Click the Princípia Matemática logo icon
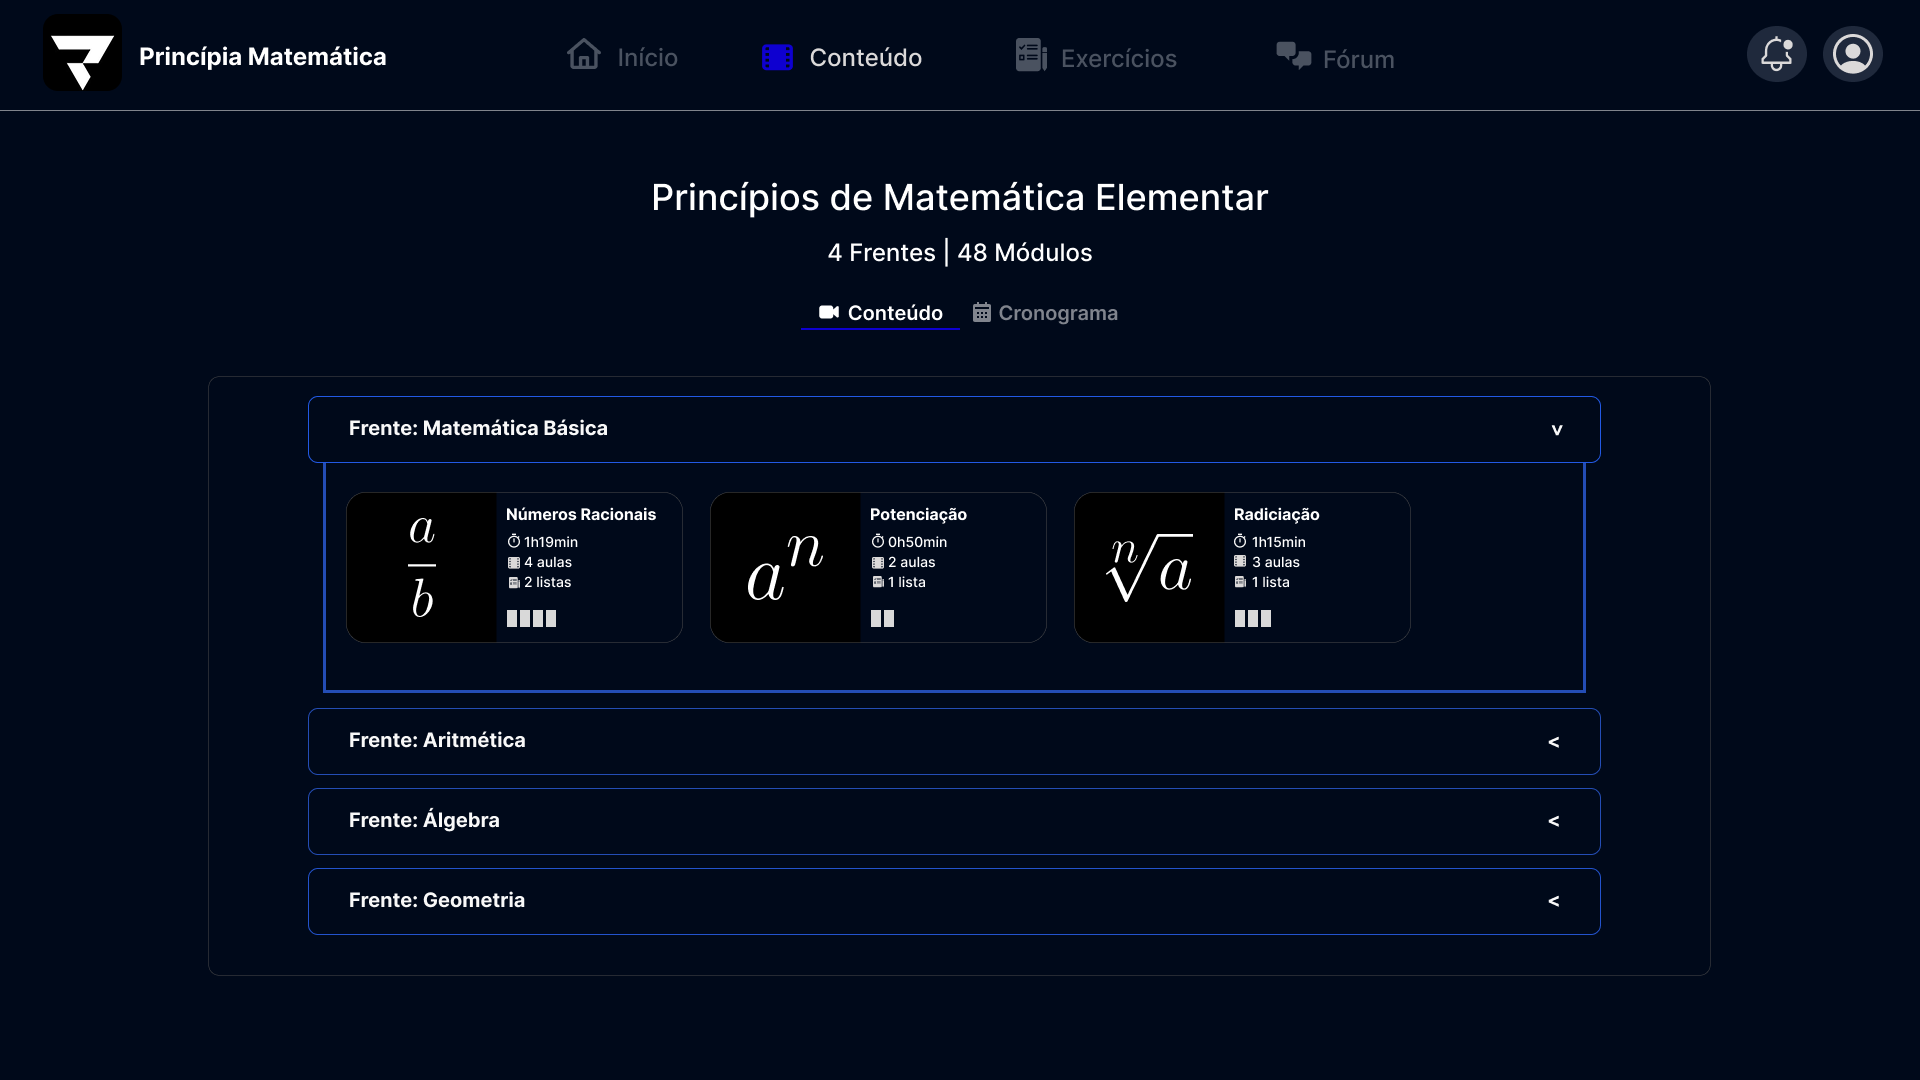Viewport: 1920px width, 1080px height. click(x=82, y=53)
